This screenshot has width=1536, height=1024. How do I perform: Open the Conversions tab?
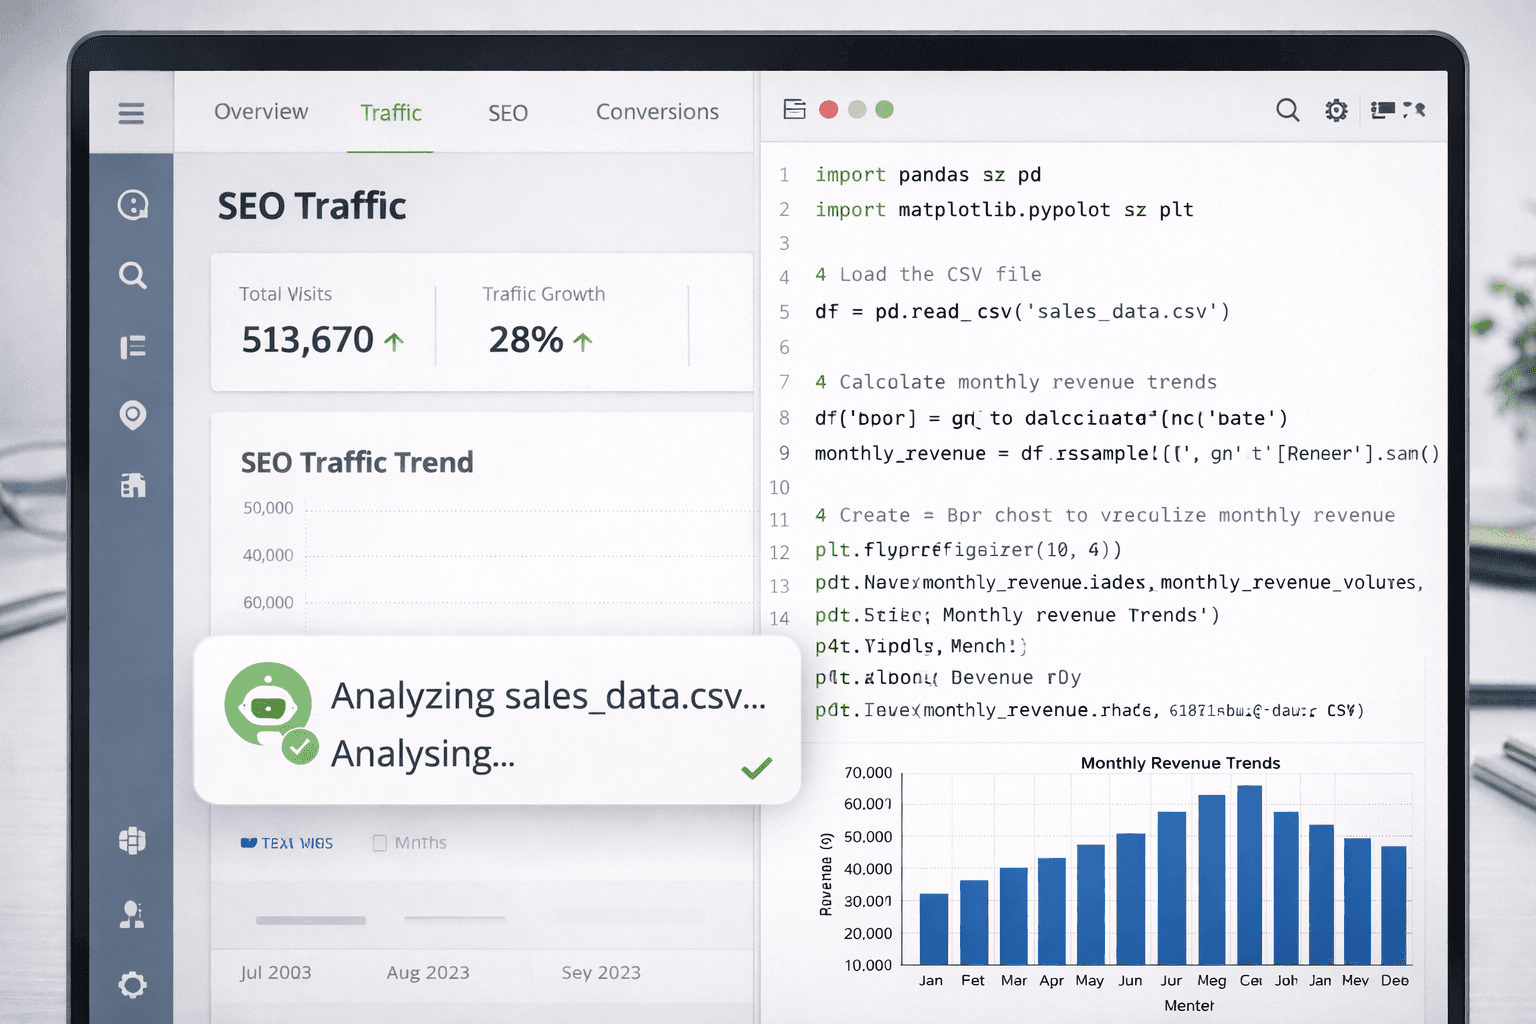coord(657,112)
